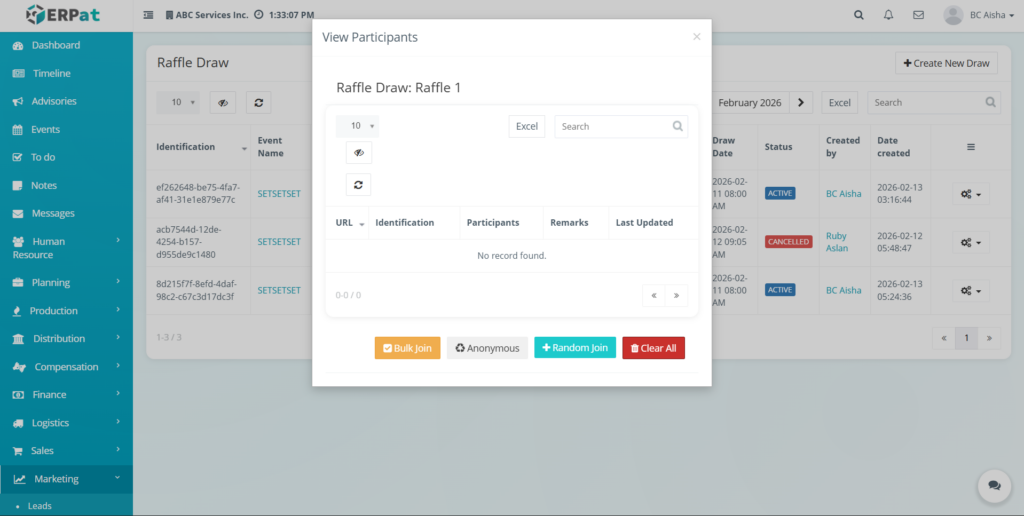
Task: Toggle the sidebar hamburger menu icon
Action: click(149, 15)
